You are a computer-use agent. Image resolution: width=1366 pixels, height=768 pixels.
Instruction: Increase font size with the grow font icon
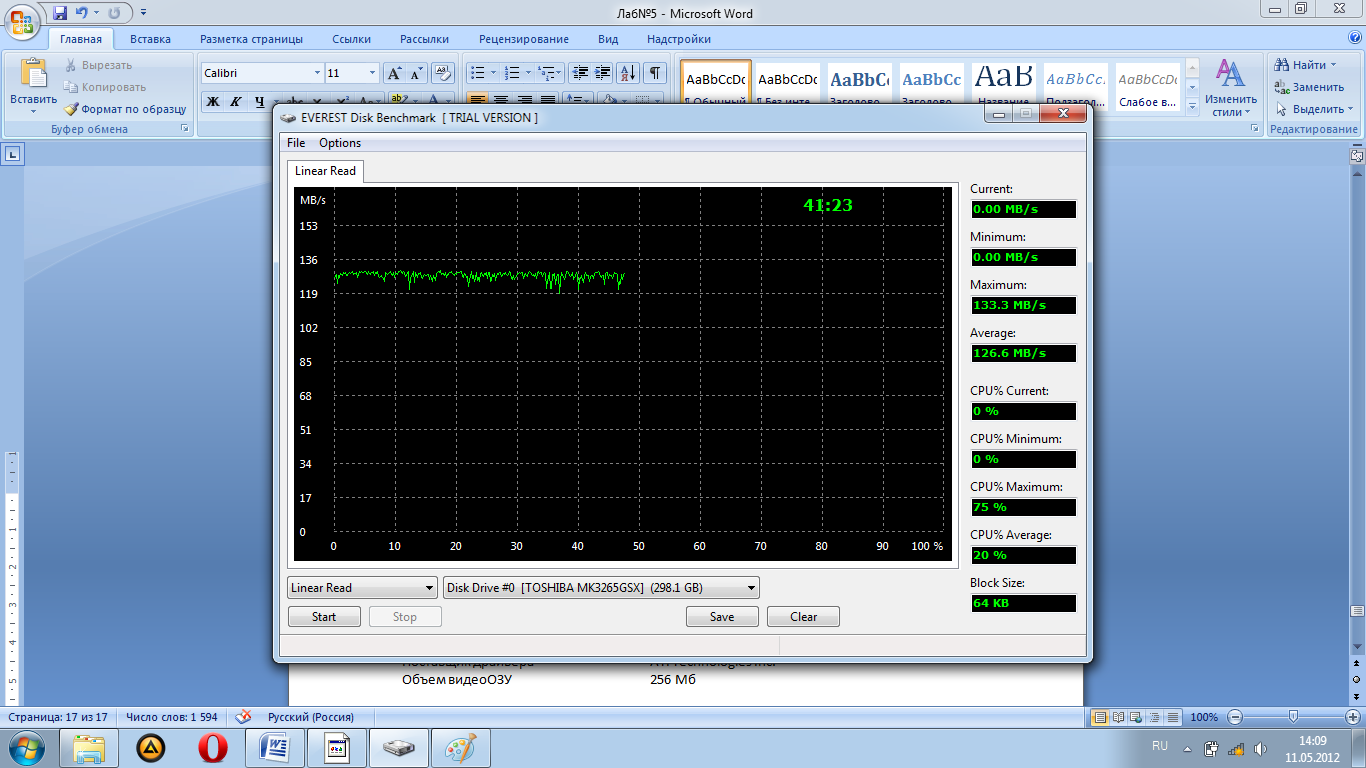click(x=394, y=73)
